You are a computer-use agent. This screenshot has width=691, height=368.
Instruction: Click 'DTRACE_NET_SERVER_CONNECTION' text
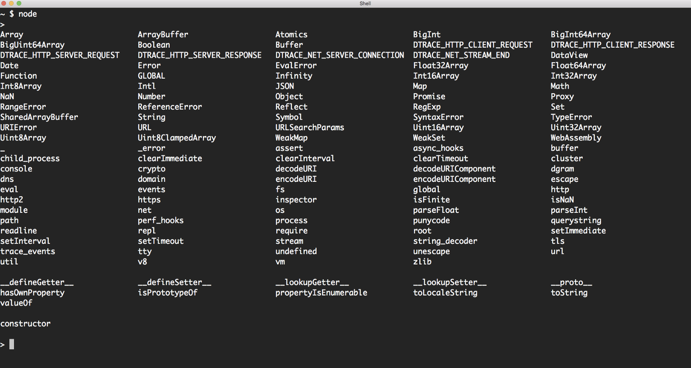340,55
